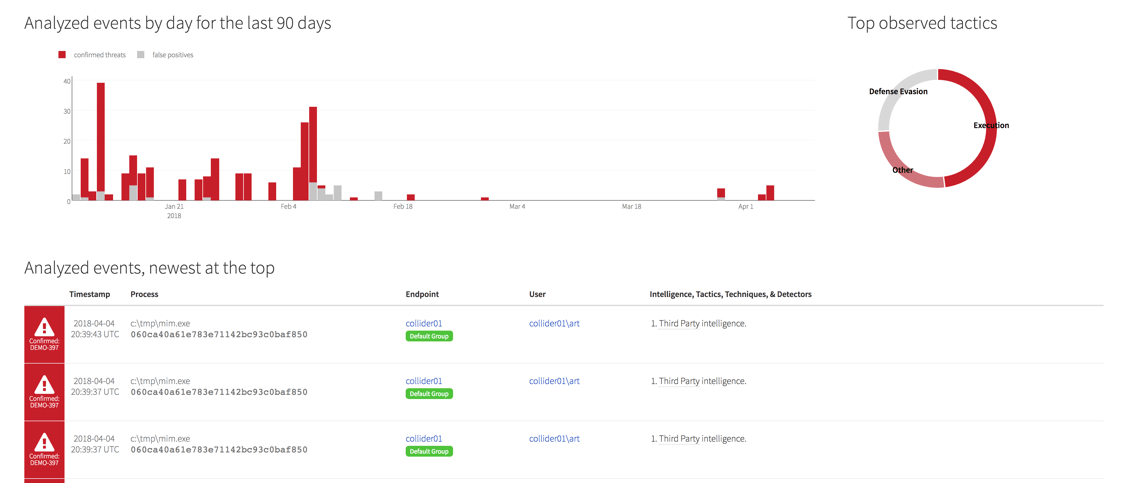Screen dimensions: 1128x483
Task: Click the second row's red warning triangle
Action: click(44, 385)
